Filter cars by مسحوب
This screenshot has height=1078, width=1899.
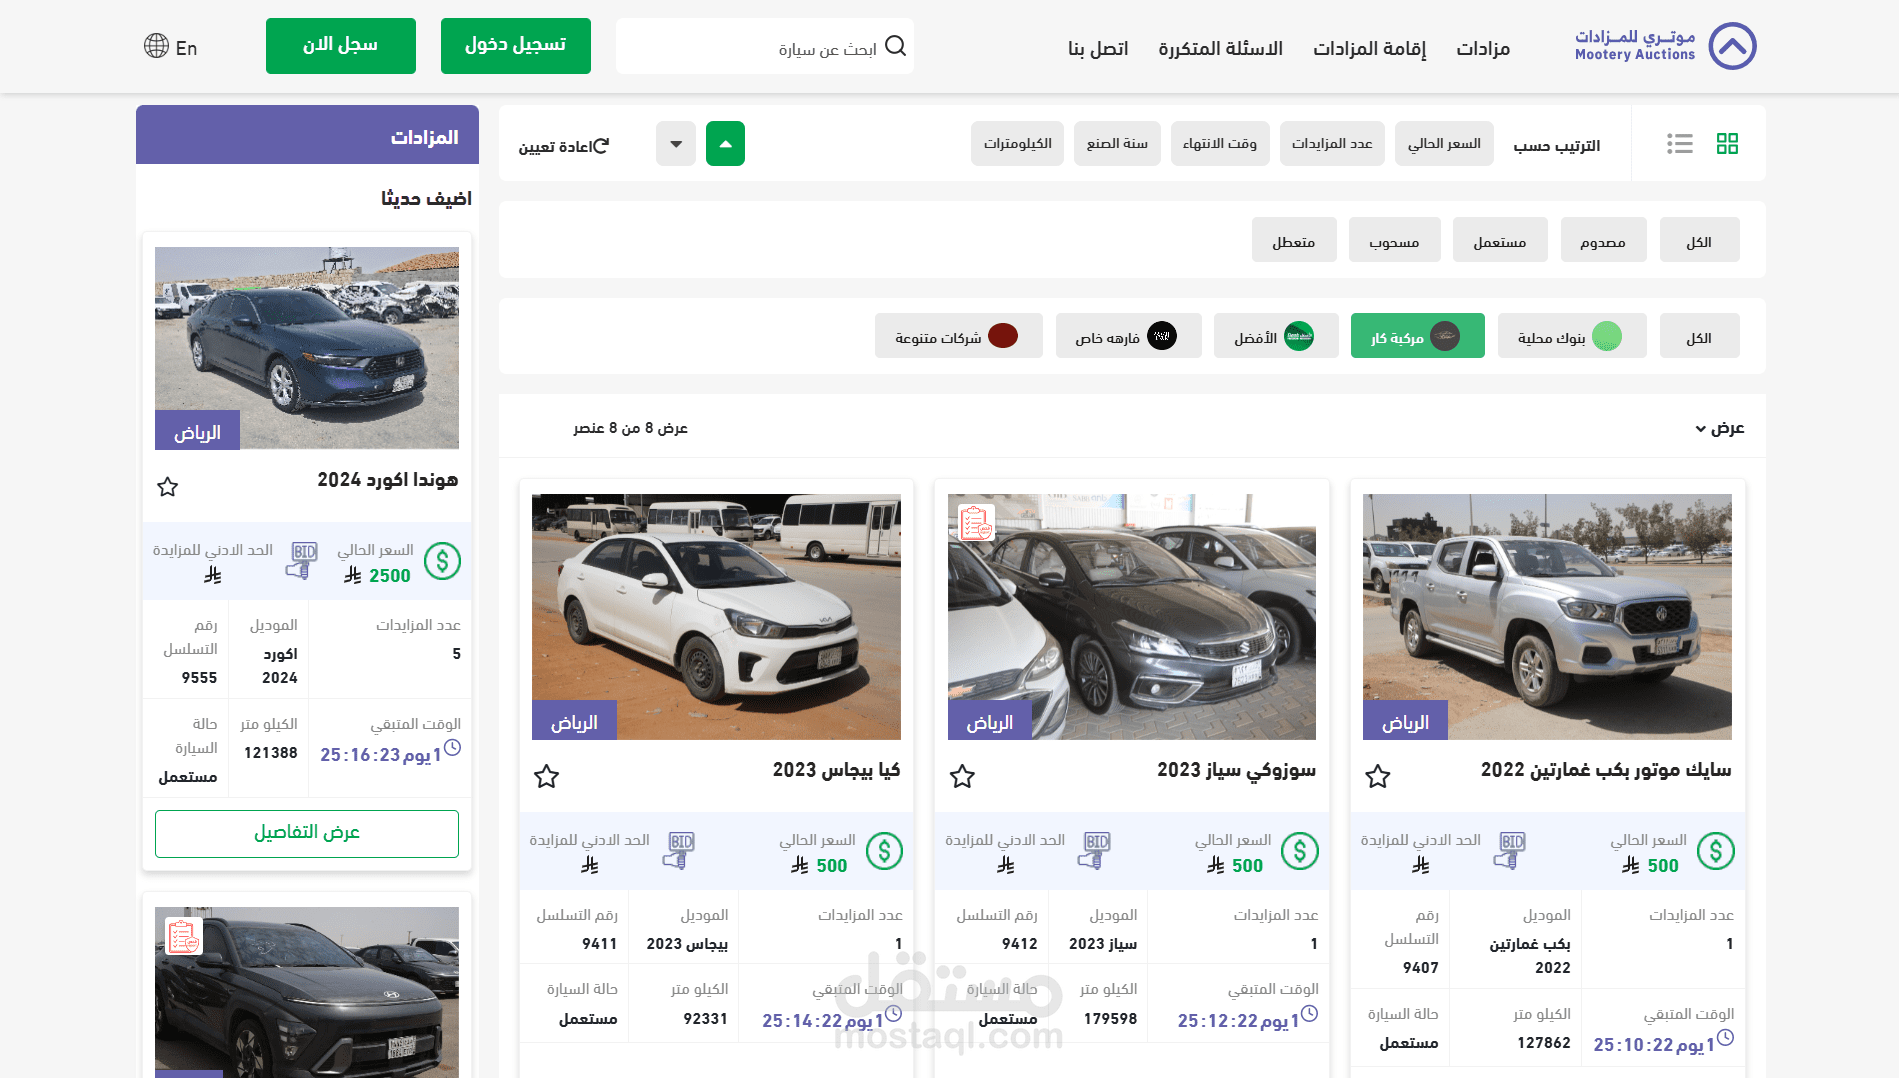point(1394,240)
